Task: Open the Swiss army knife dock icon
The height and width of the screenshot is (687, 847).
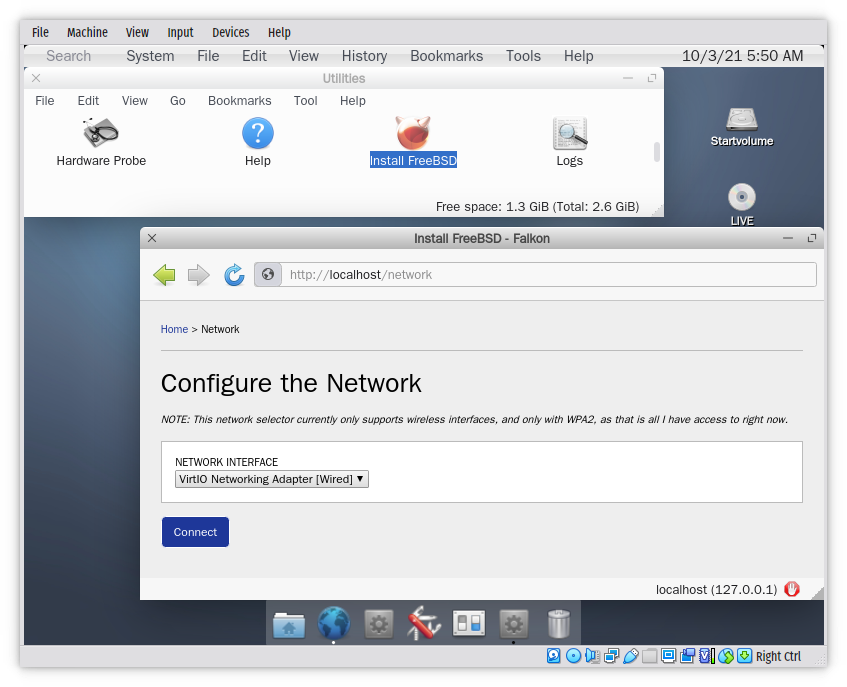Action: point(425,624)
